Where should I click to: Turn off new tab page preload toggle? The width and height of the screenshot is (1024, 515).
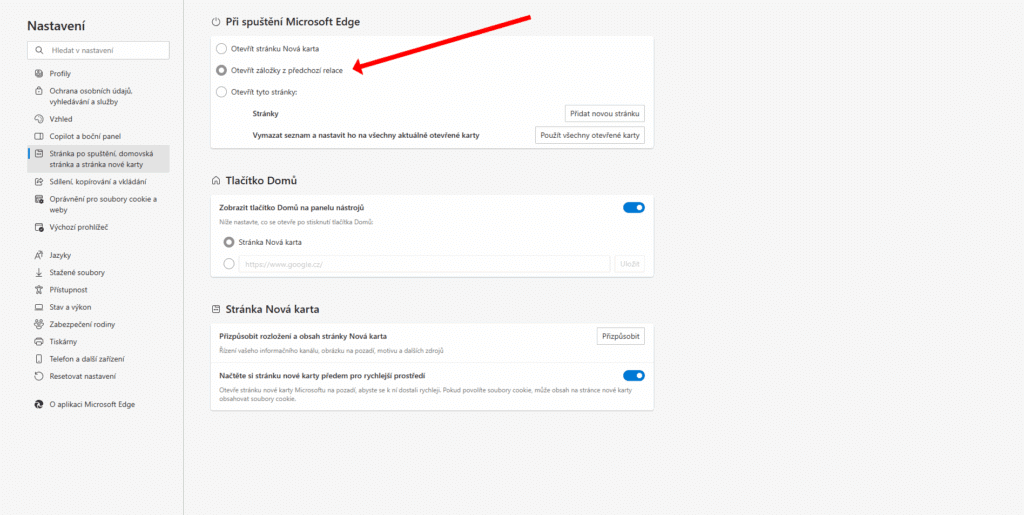tap(633, 376)
